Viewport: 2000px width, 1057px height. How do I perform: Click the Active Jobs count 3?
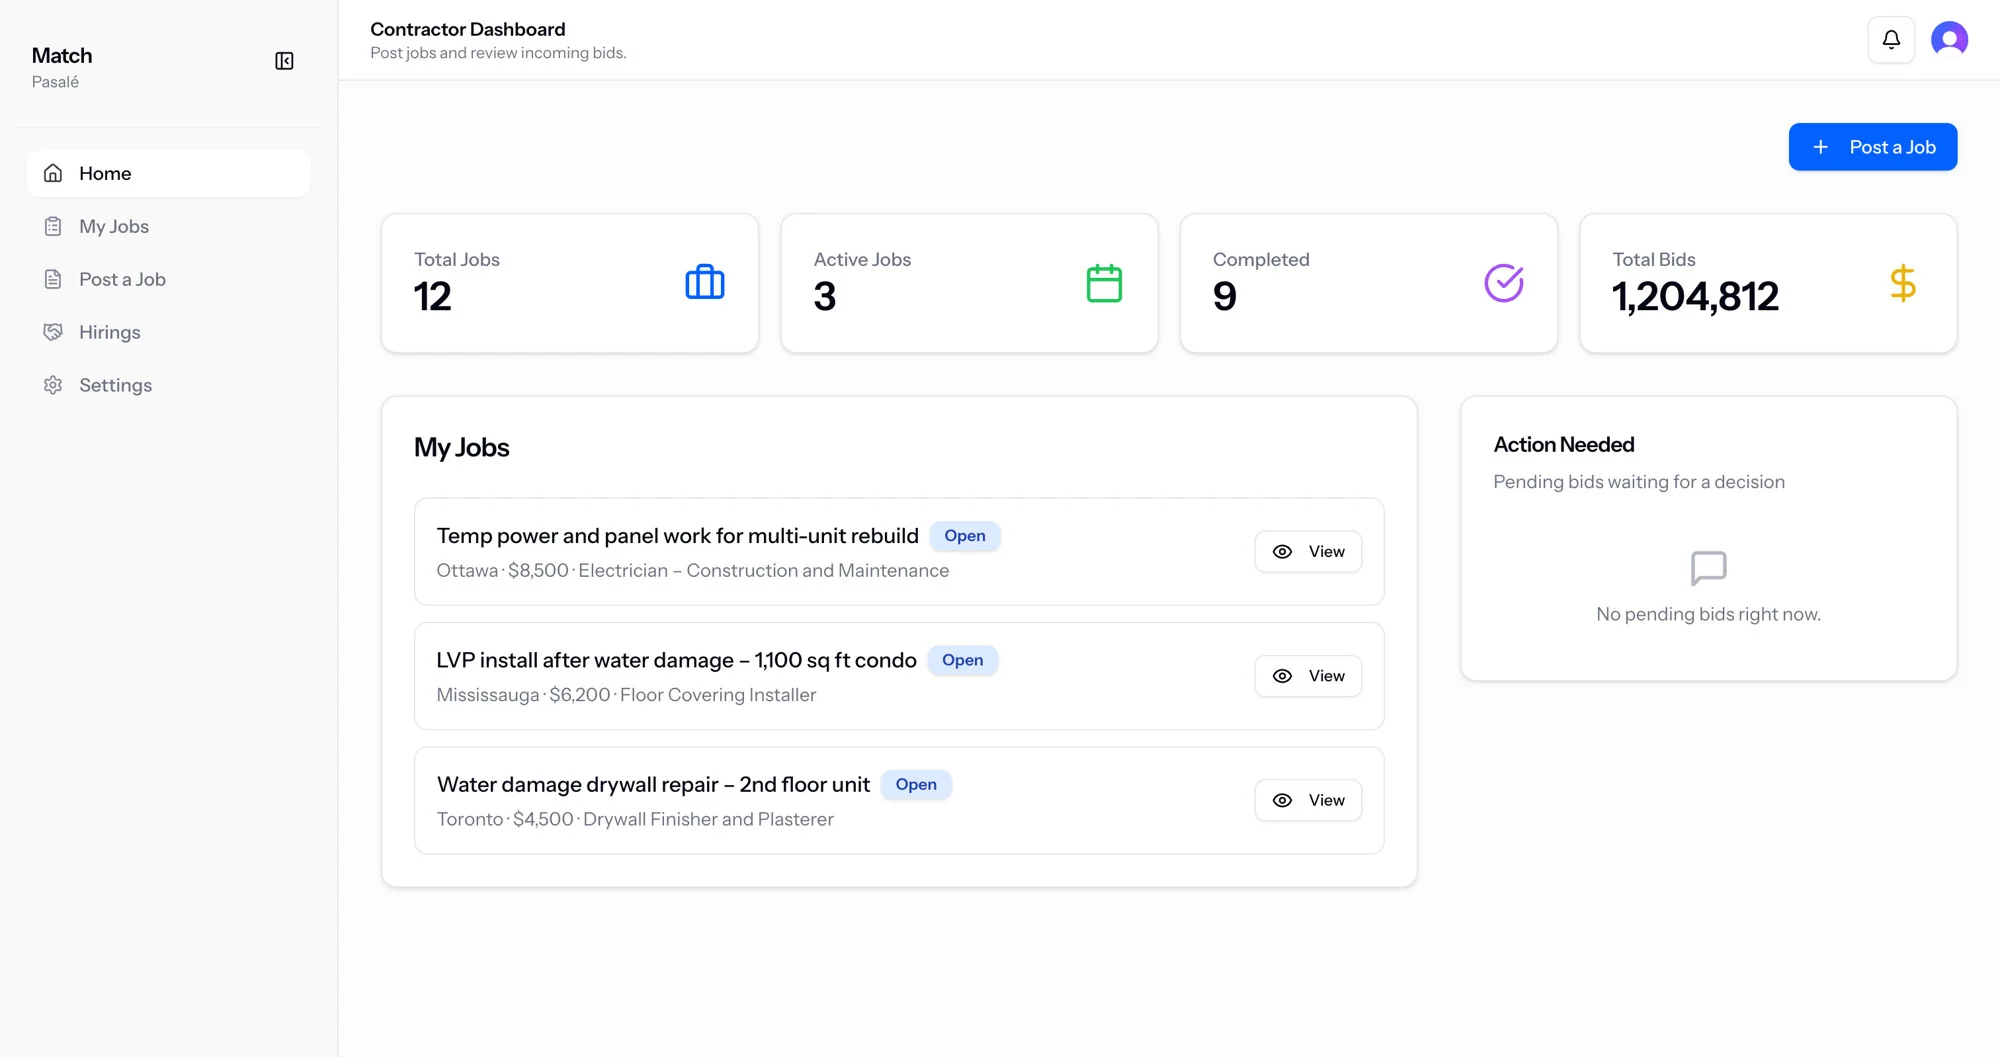(824, 296)
